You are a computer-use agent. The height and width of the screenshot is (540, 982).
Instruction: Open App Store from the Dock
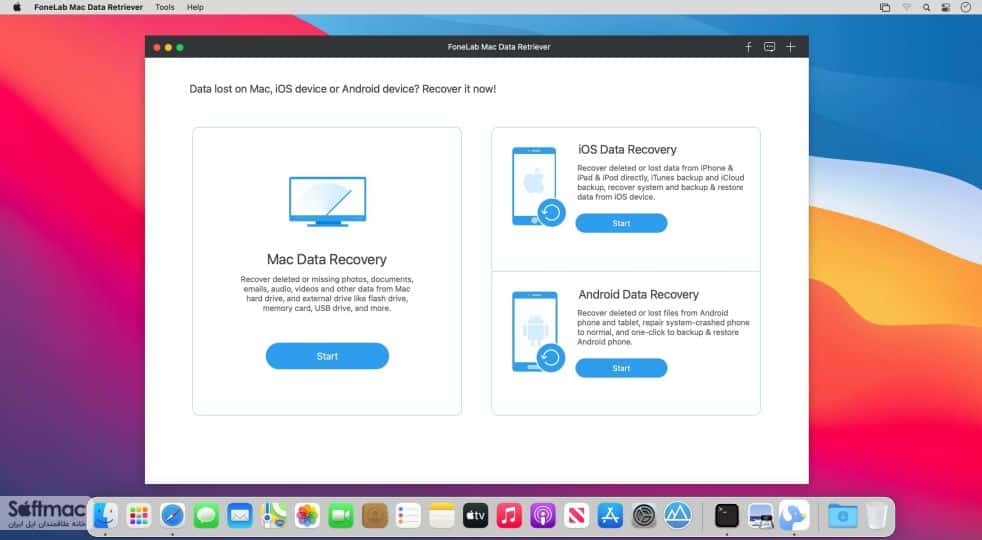(610, 516)
